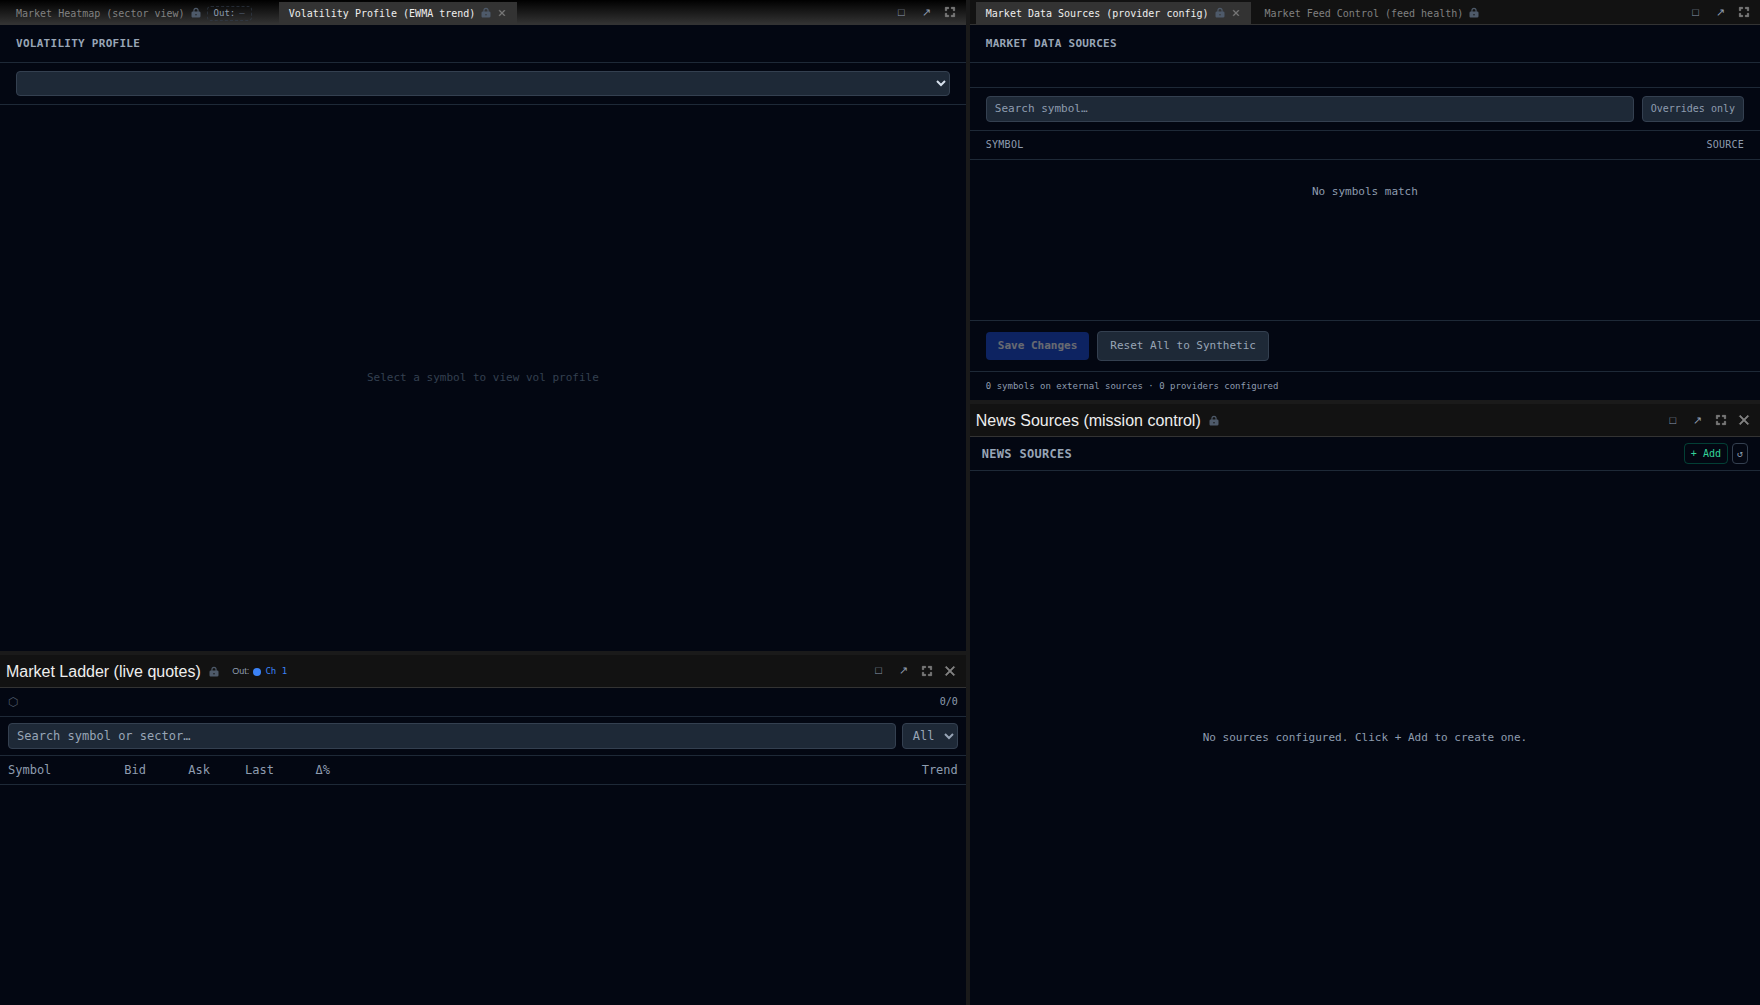Sort Market Ladder by Δ% column
This screenshot has width=1760, height=1005.
323,770
